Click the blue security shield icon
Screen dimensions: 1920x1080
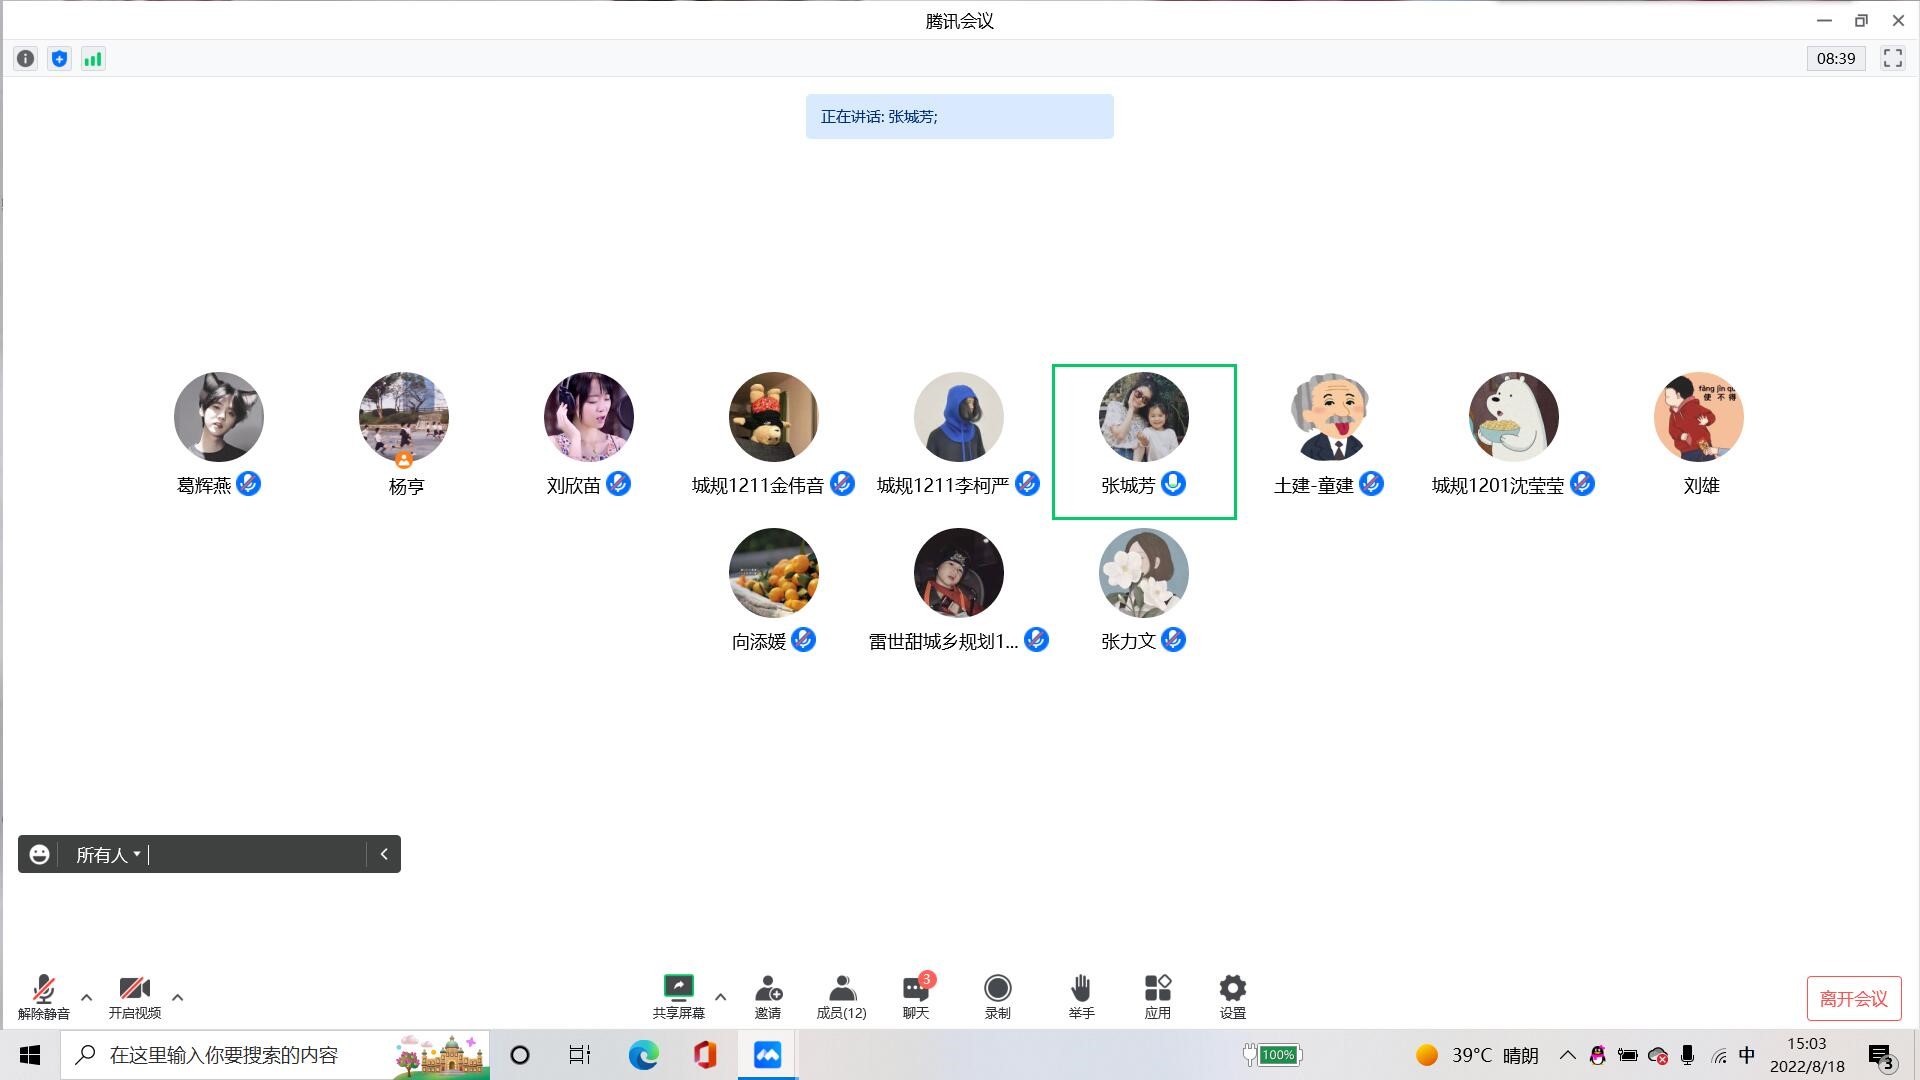point(59,59)
